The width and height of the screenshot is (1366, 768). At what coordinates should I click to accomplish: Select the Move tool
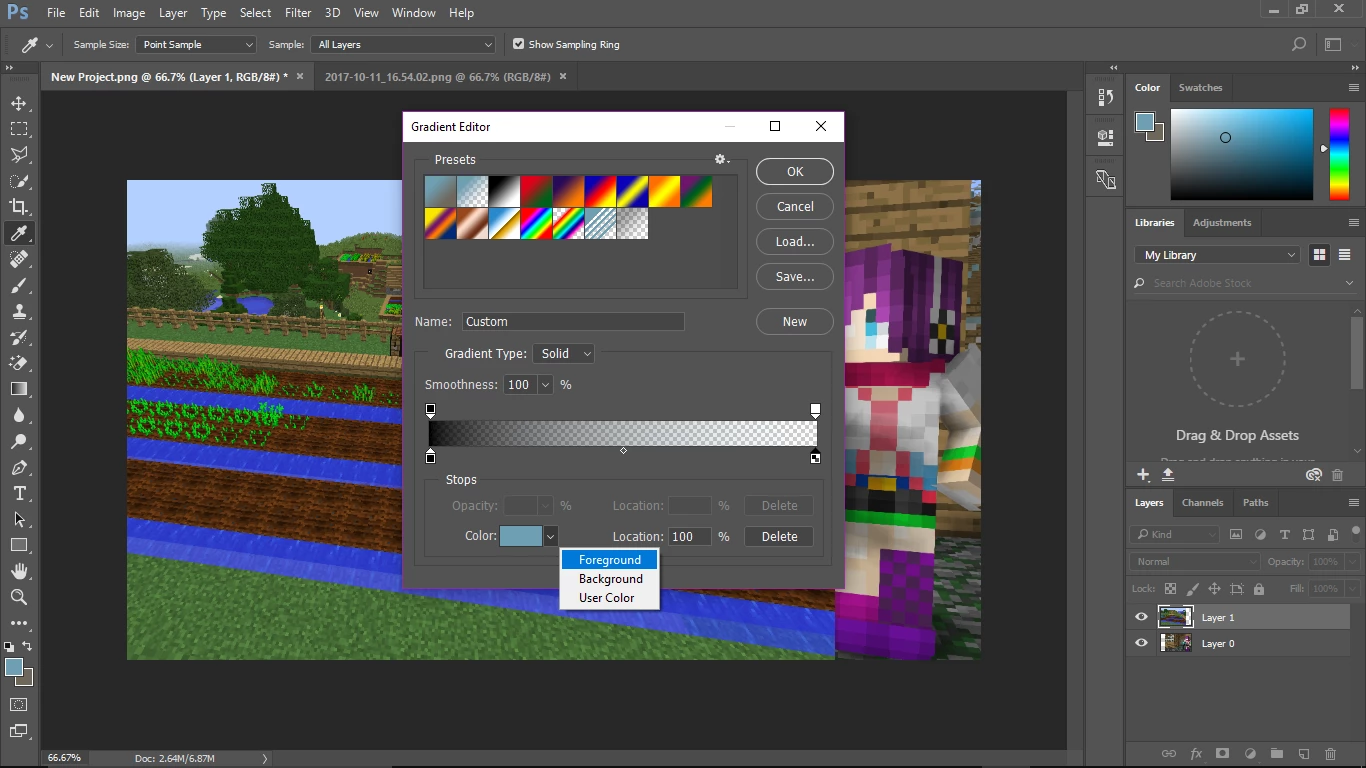coord(19,103)
